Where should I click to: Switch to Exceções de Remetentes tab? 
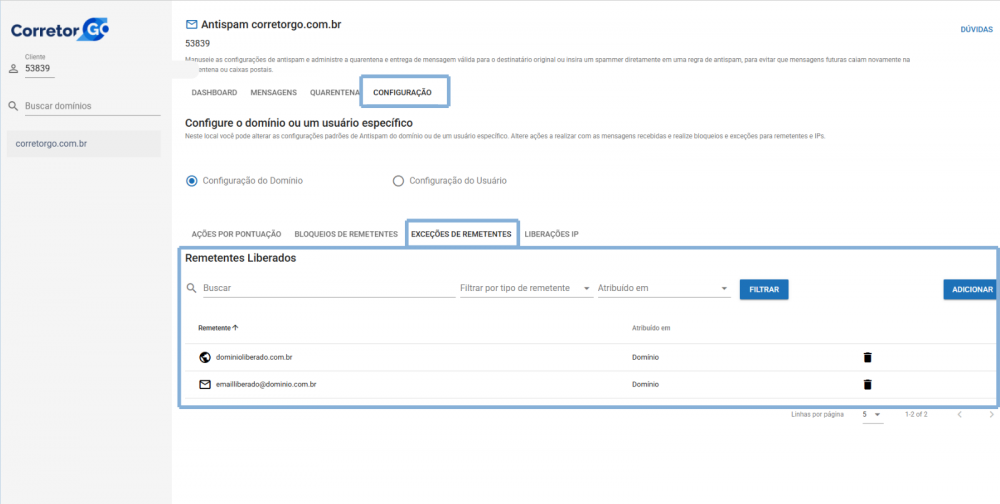(x=461, y=234)
